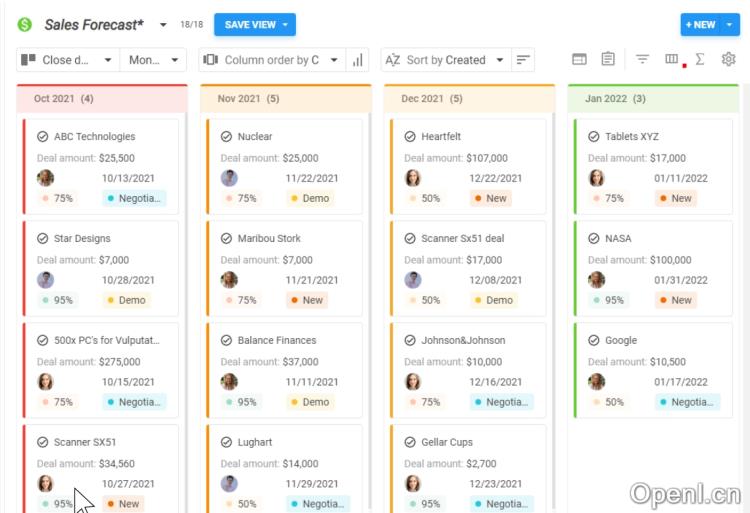
Task: Open the filter lines icon
Action: 643,60
